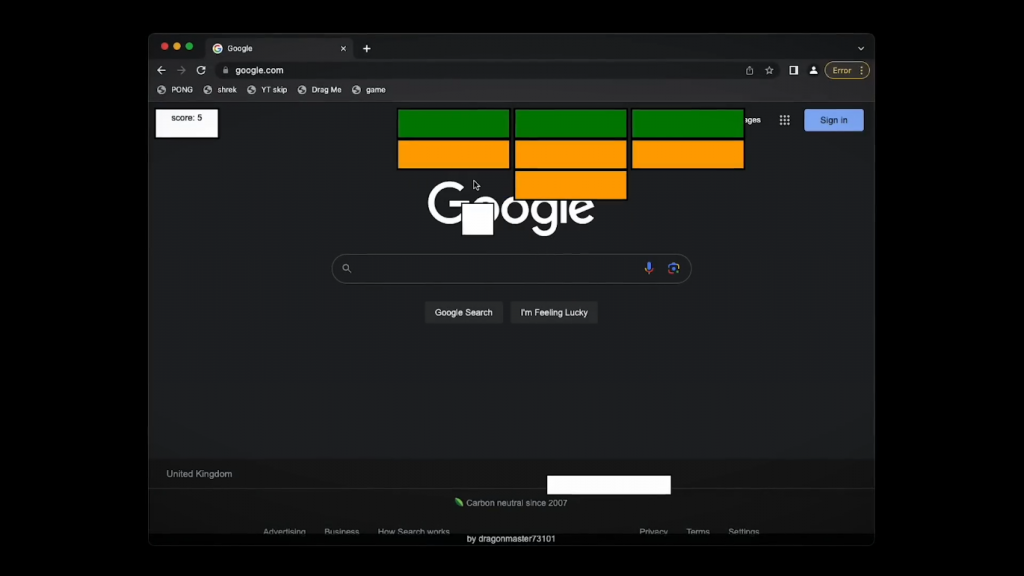Click the browser forward arrow
The width and height of the screenshot is (1024, 576).
point(181,70)
